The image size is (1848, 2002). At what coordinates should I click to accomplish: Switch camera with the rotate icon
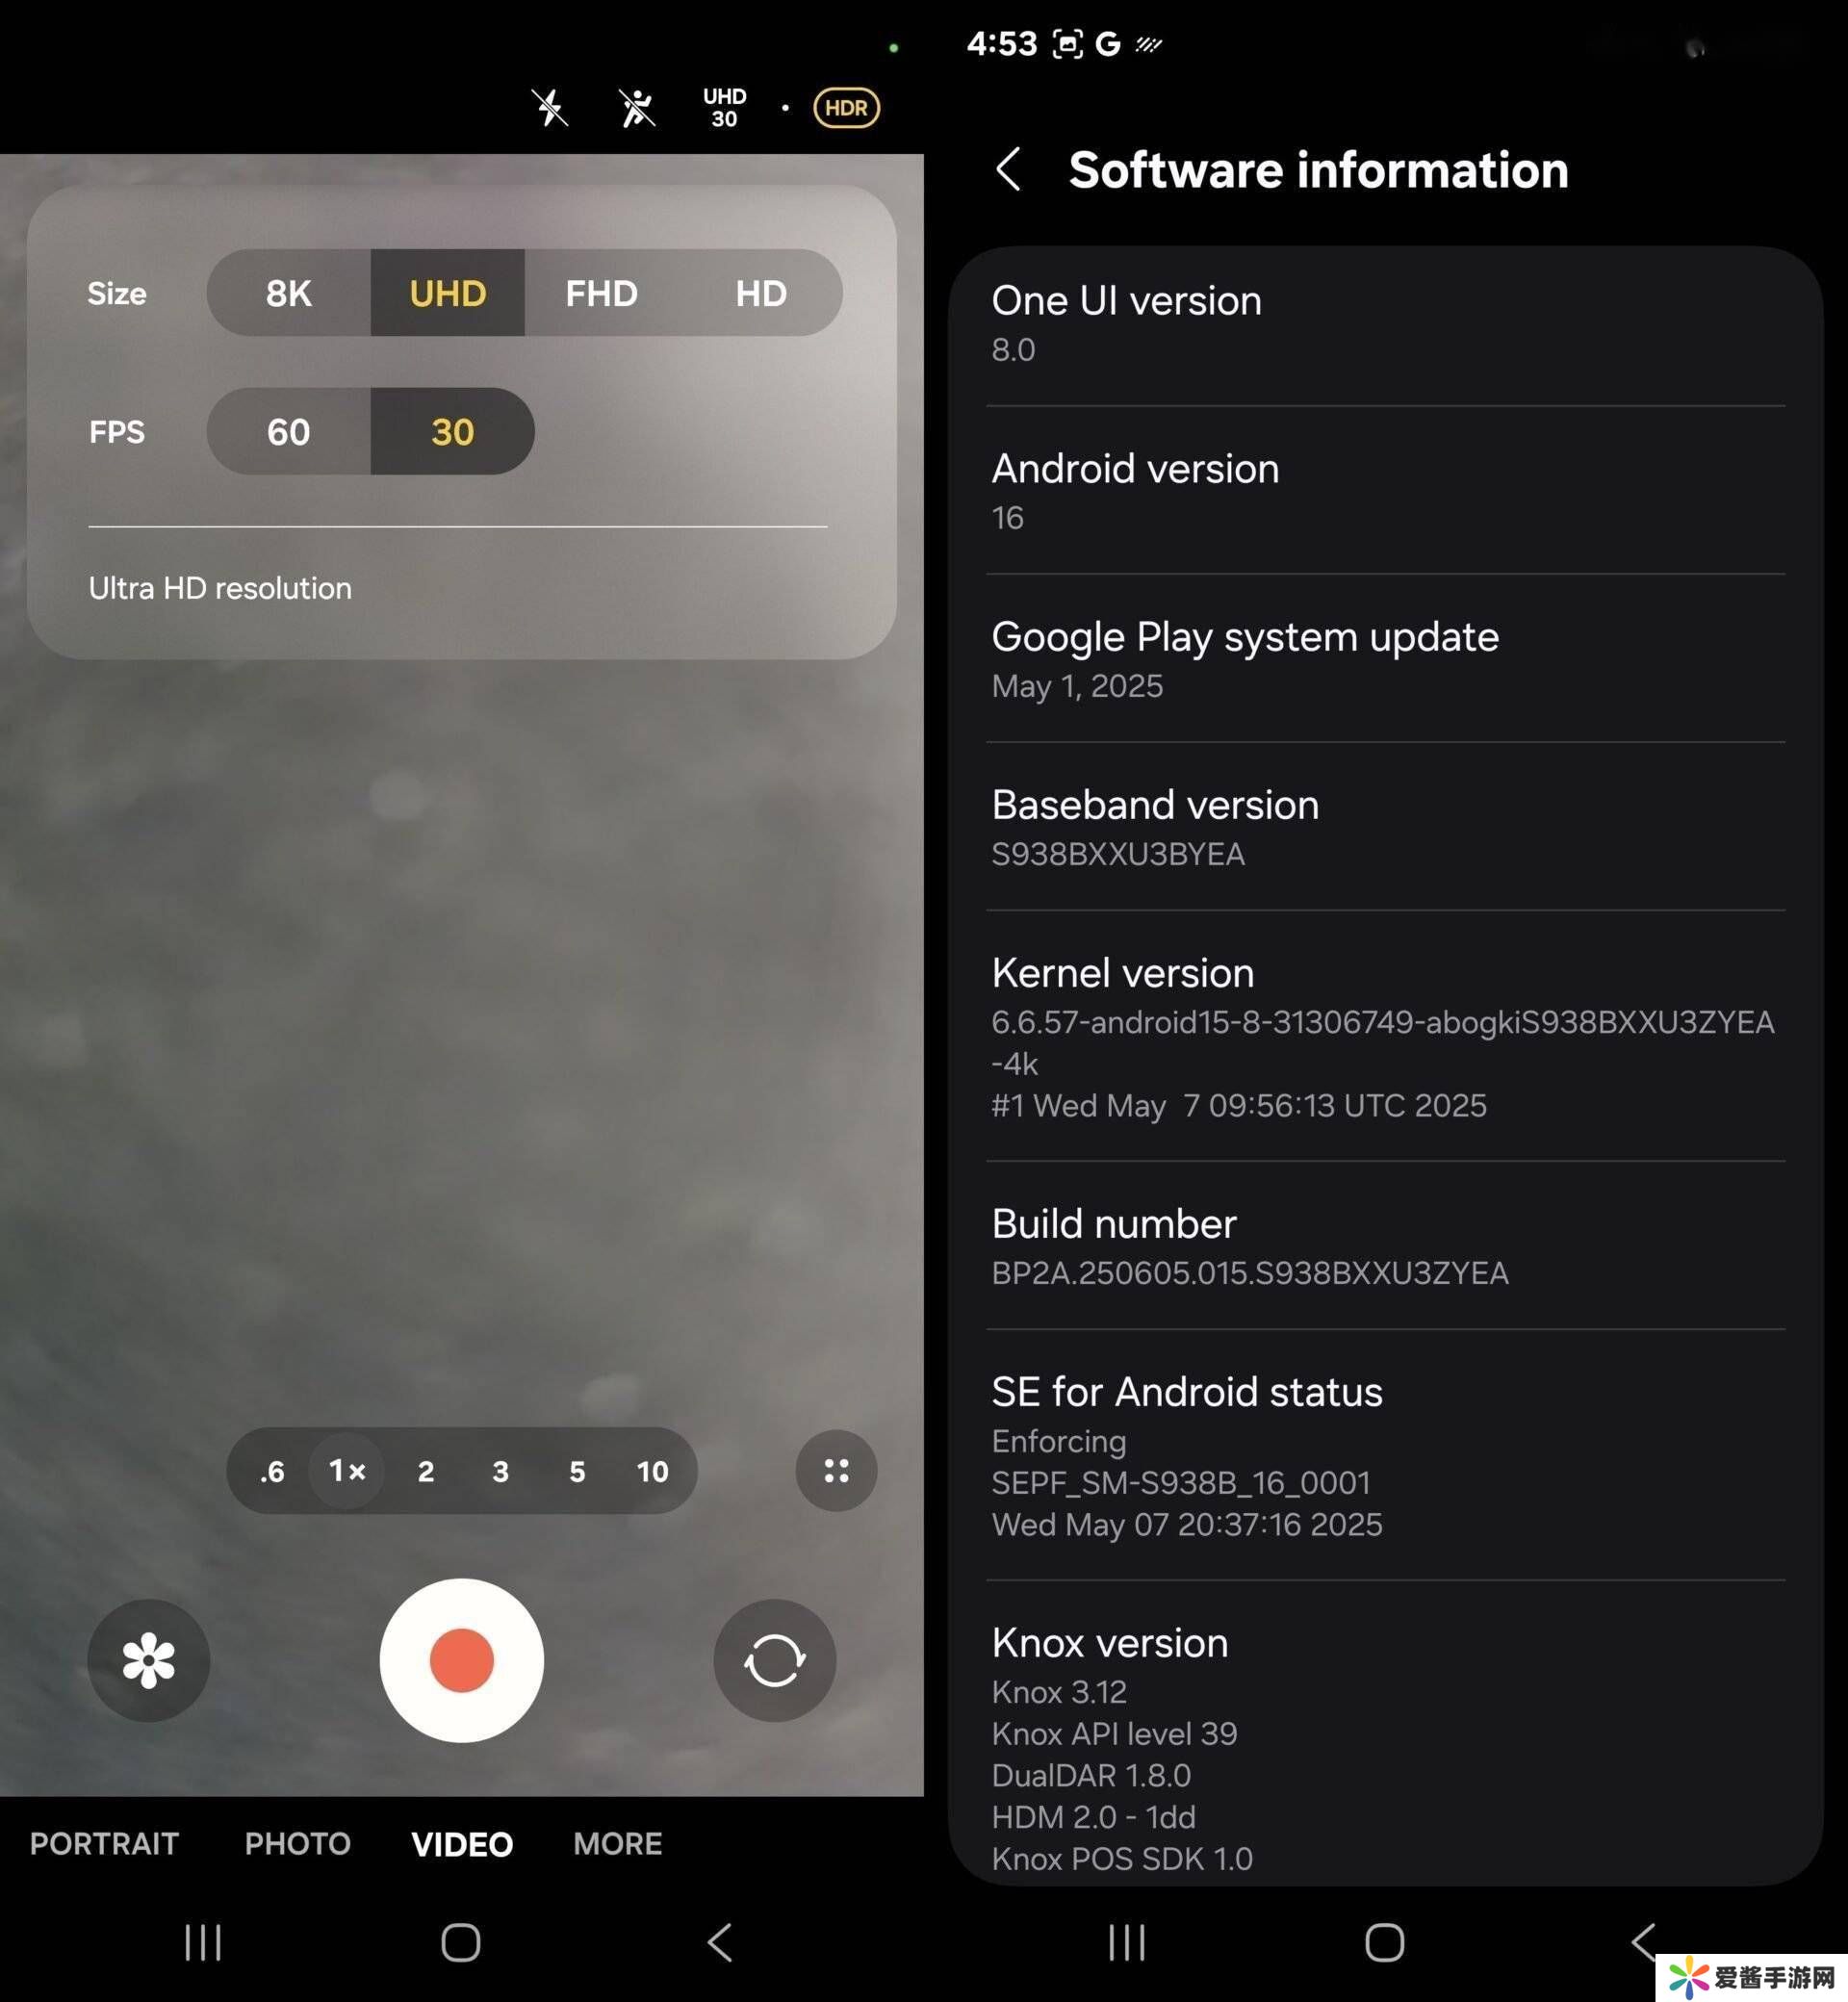(774, 1660)
